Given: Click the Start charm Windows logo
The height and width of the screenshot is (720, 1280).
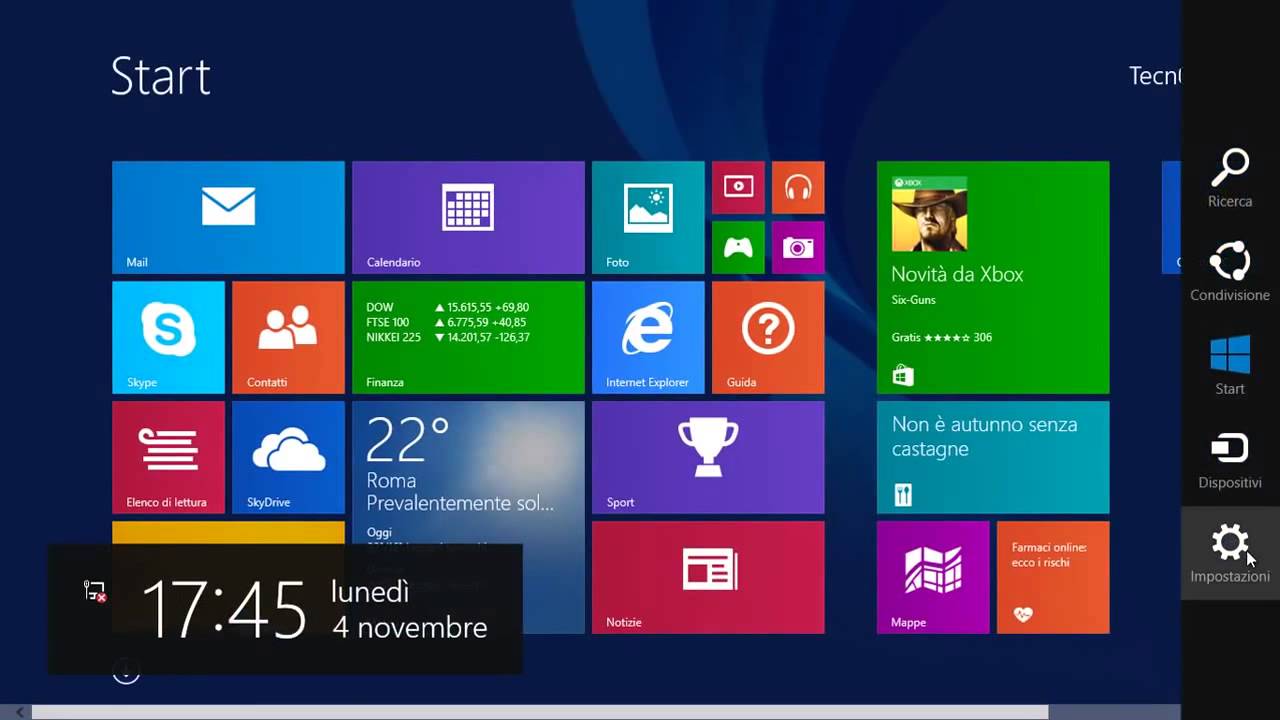Looking at the screenshot, I should [1230, 366].
